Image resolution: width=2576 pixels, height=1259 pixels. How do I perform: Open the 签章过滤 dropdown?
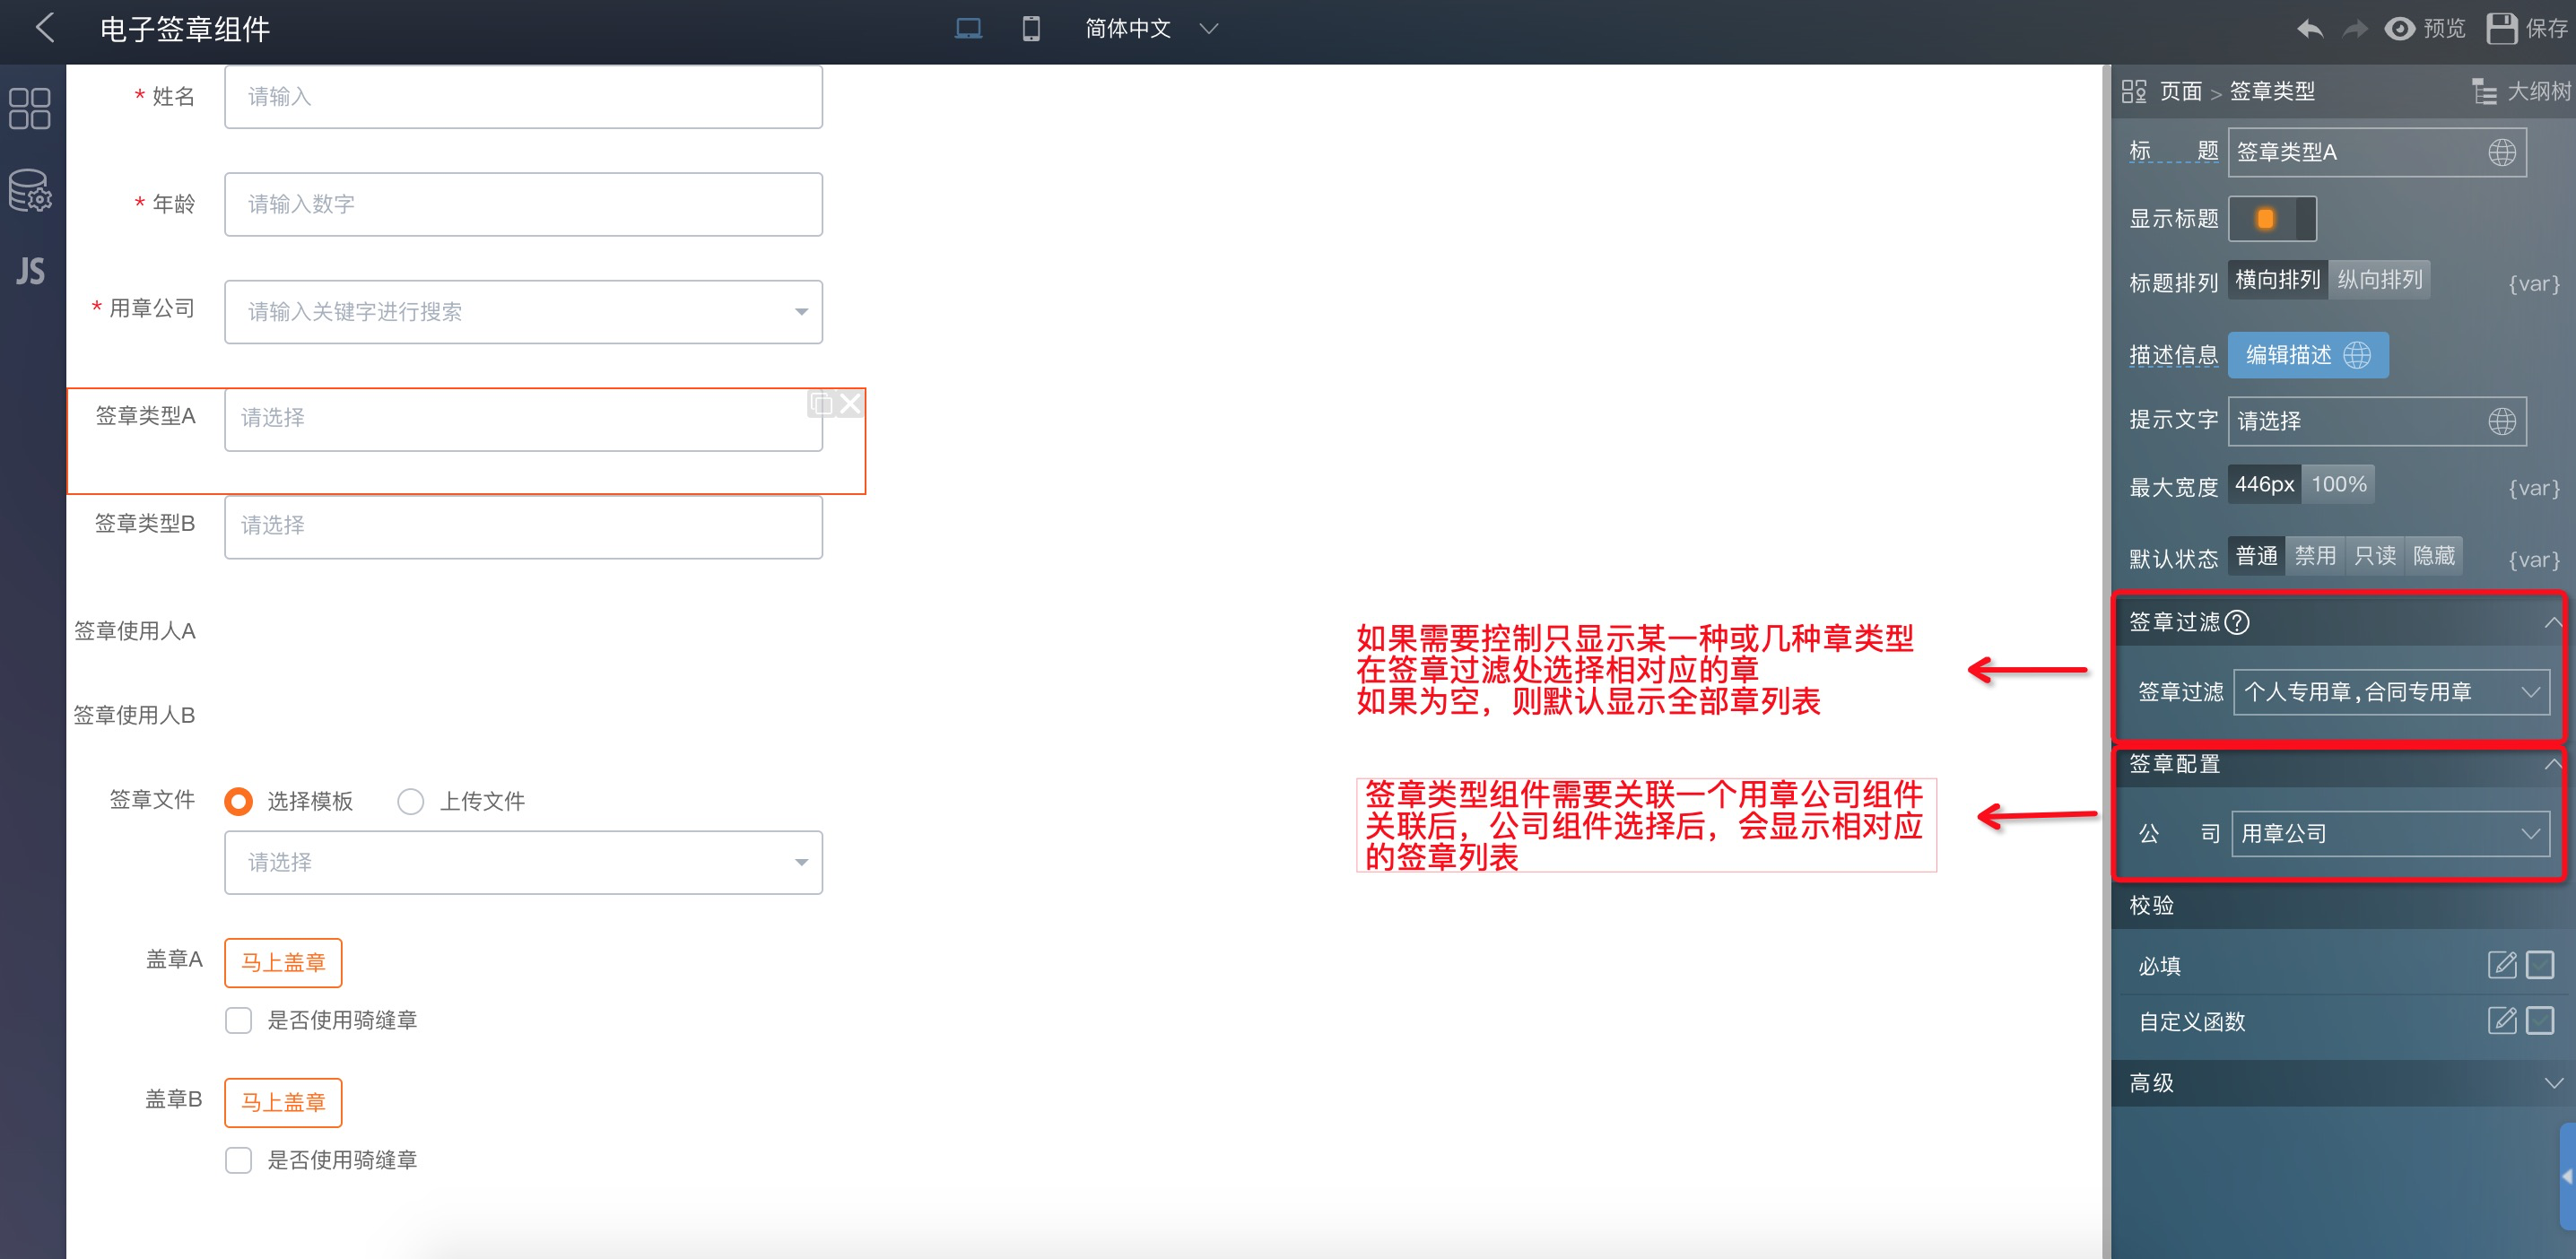point(2390,692)
